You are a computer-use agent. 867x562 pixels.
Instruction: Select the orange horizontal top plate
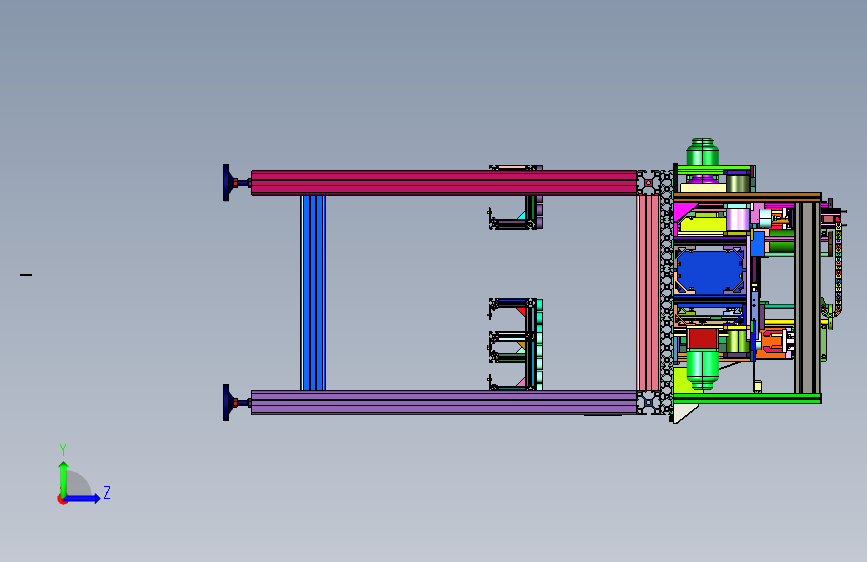[x=748, y=197]
